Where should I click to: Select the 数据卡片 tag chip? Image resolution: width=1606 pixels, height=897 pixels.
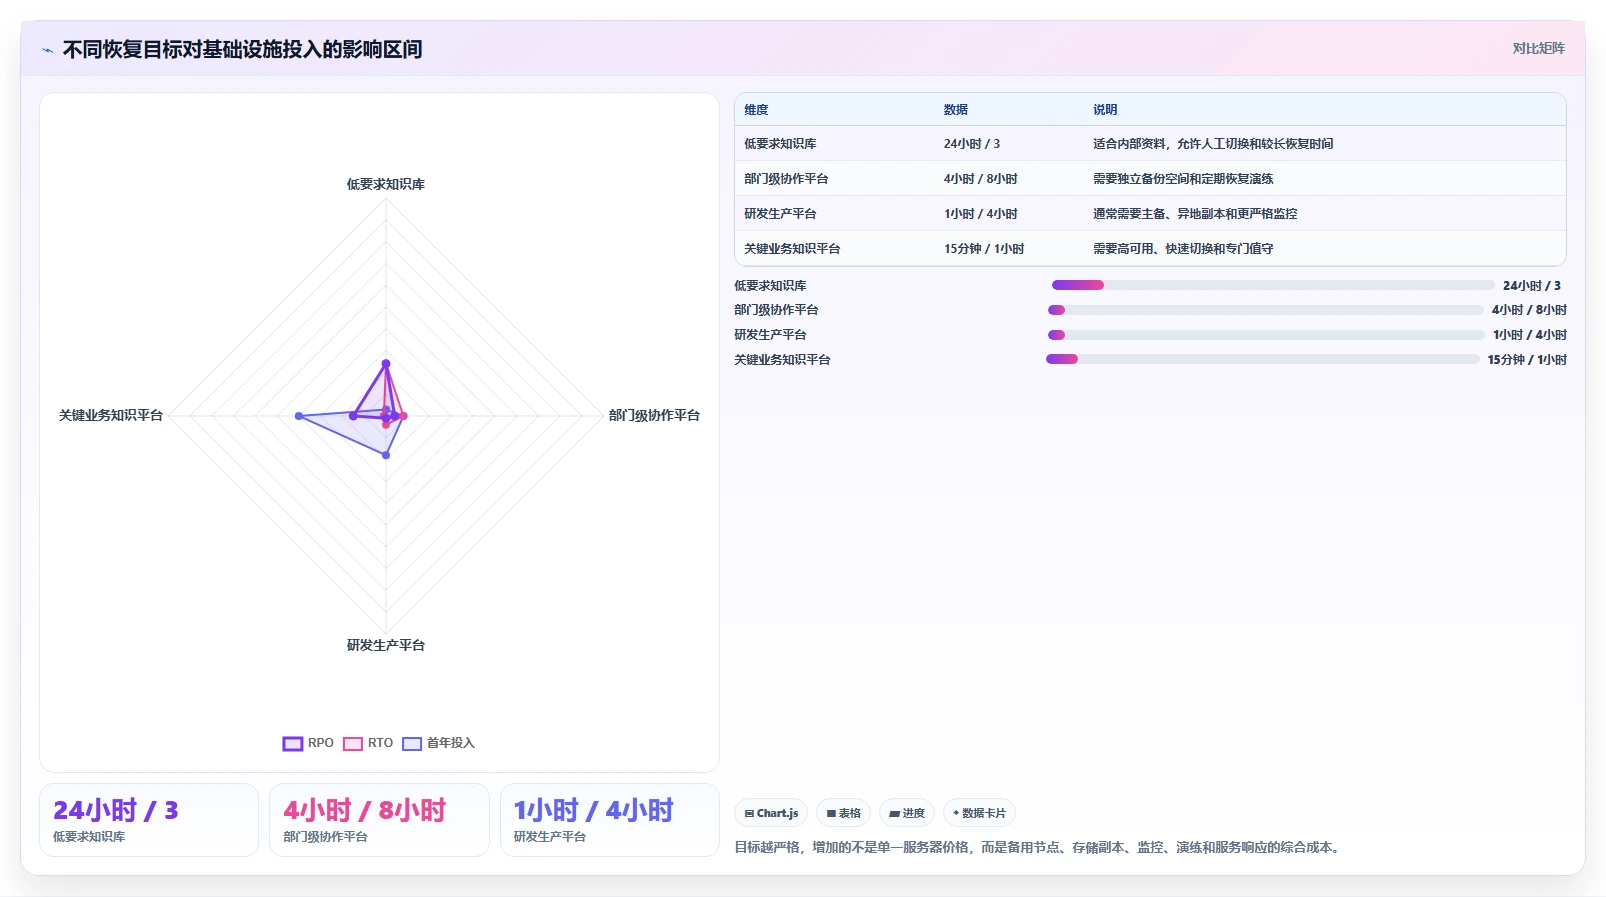979,813
